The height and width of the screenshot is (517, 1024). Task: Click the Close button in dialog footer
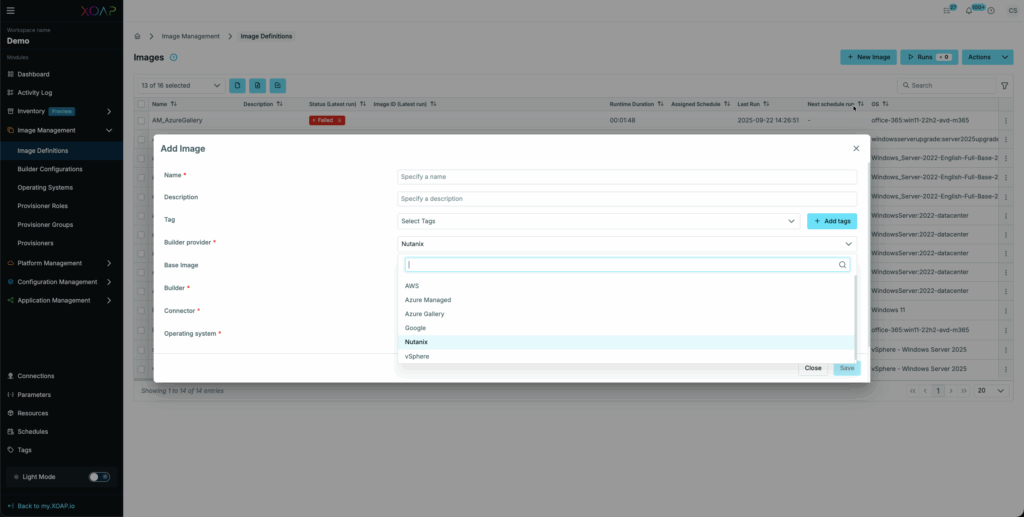pos(813,368)
